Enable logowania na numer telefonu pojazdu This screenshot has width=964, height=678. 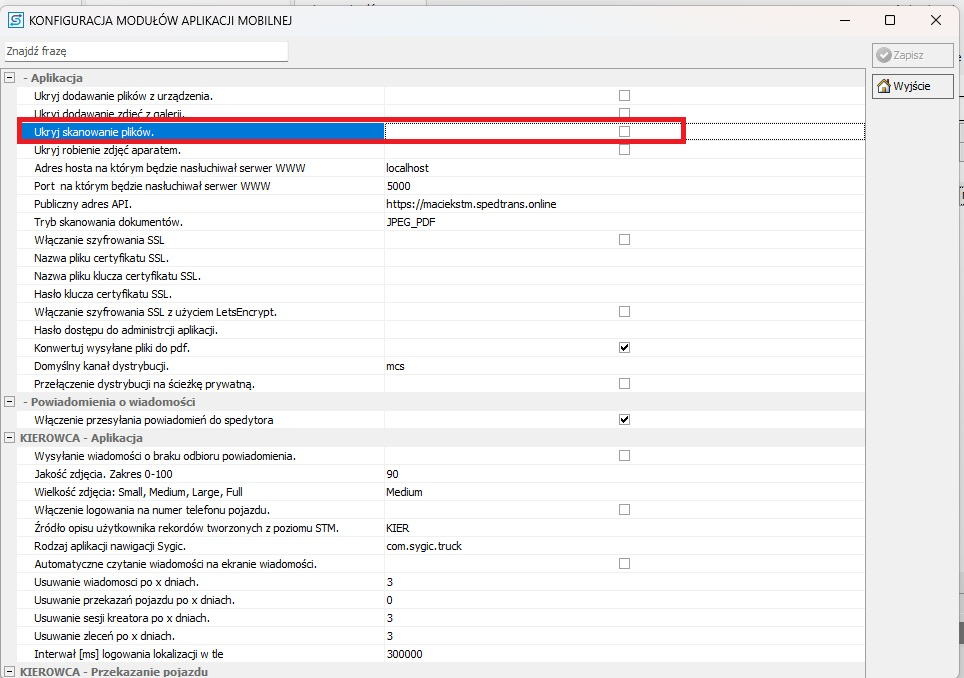point(625,510)
